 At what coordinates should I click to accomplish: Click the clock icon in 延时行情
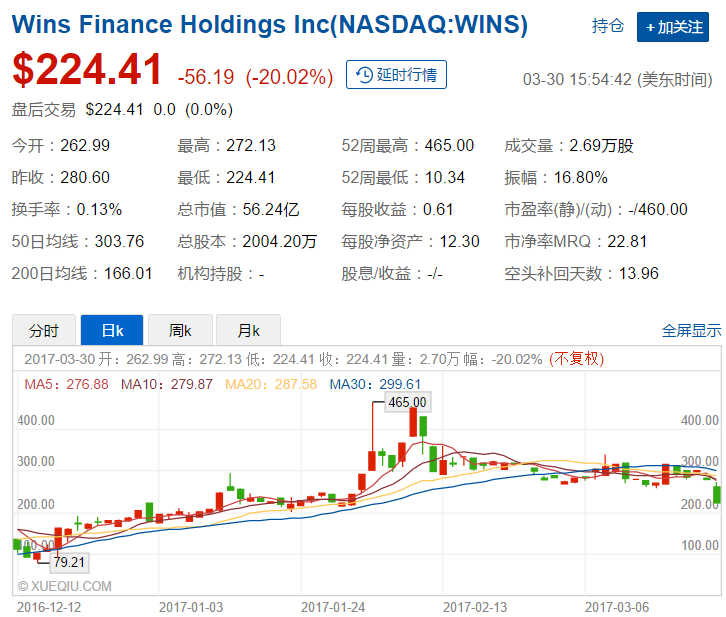364,75
